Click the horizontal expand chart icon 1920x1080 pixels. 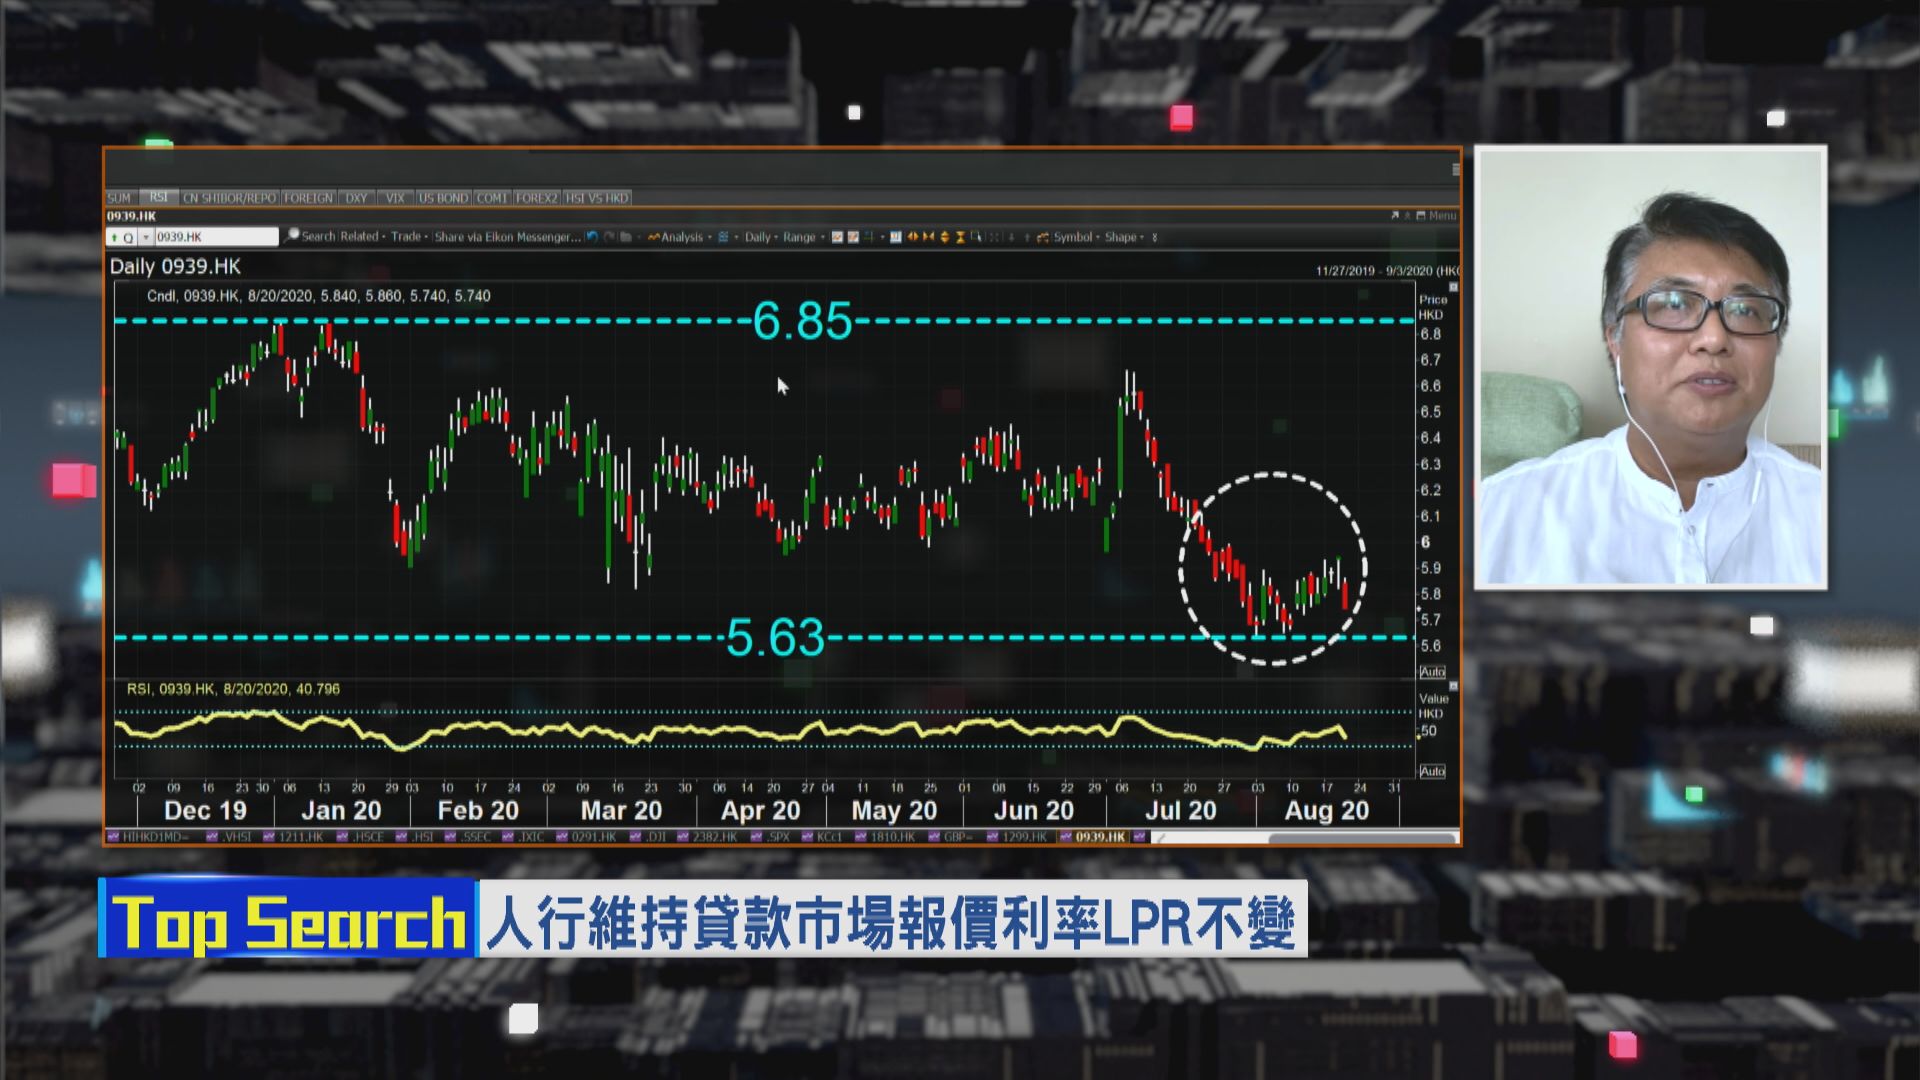pos(912,237)
